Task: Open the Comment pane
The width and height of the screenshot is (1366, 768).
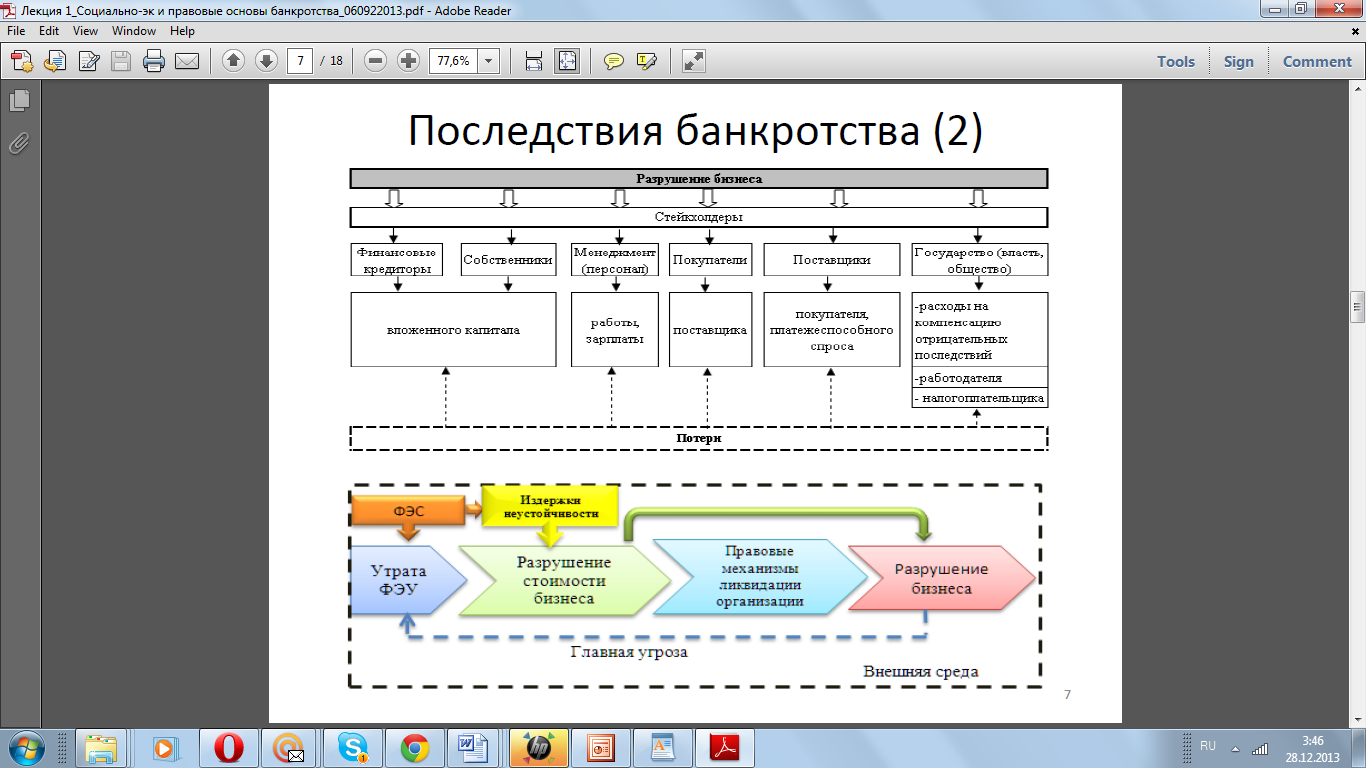Action: (x=1317, y=61)
